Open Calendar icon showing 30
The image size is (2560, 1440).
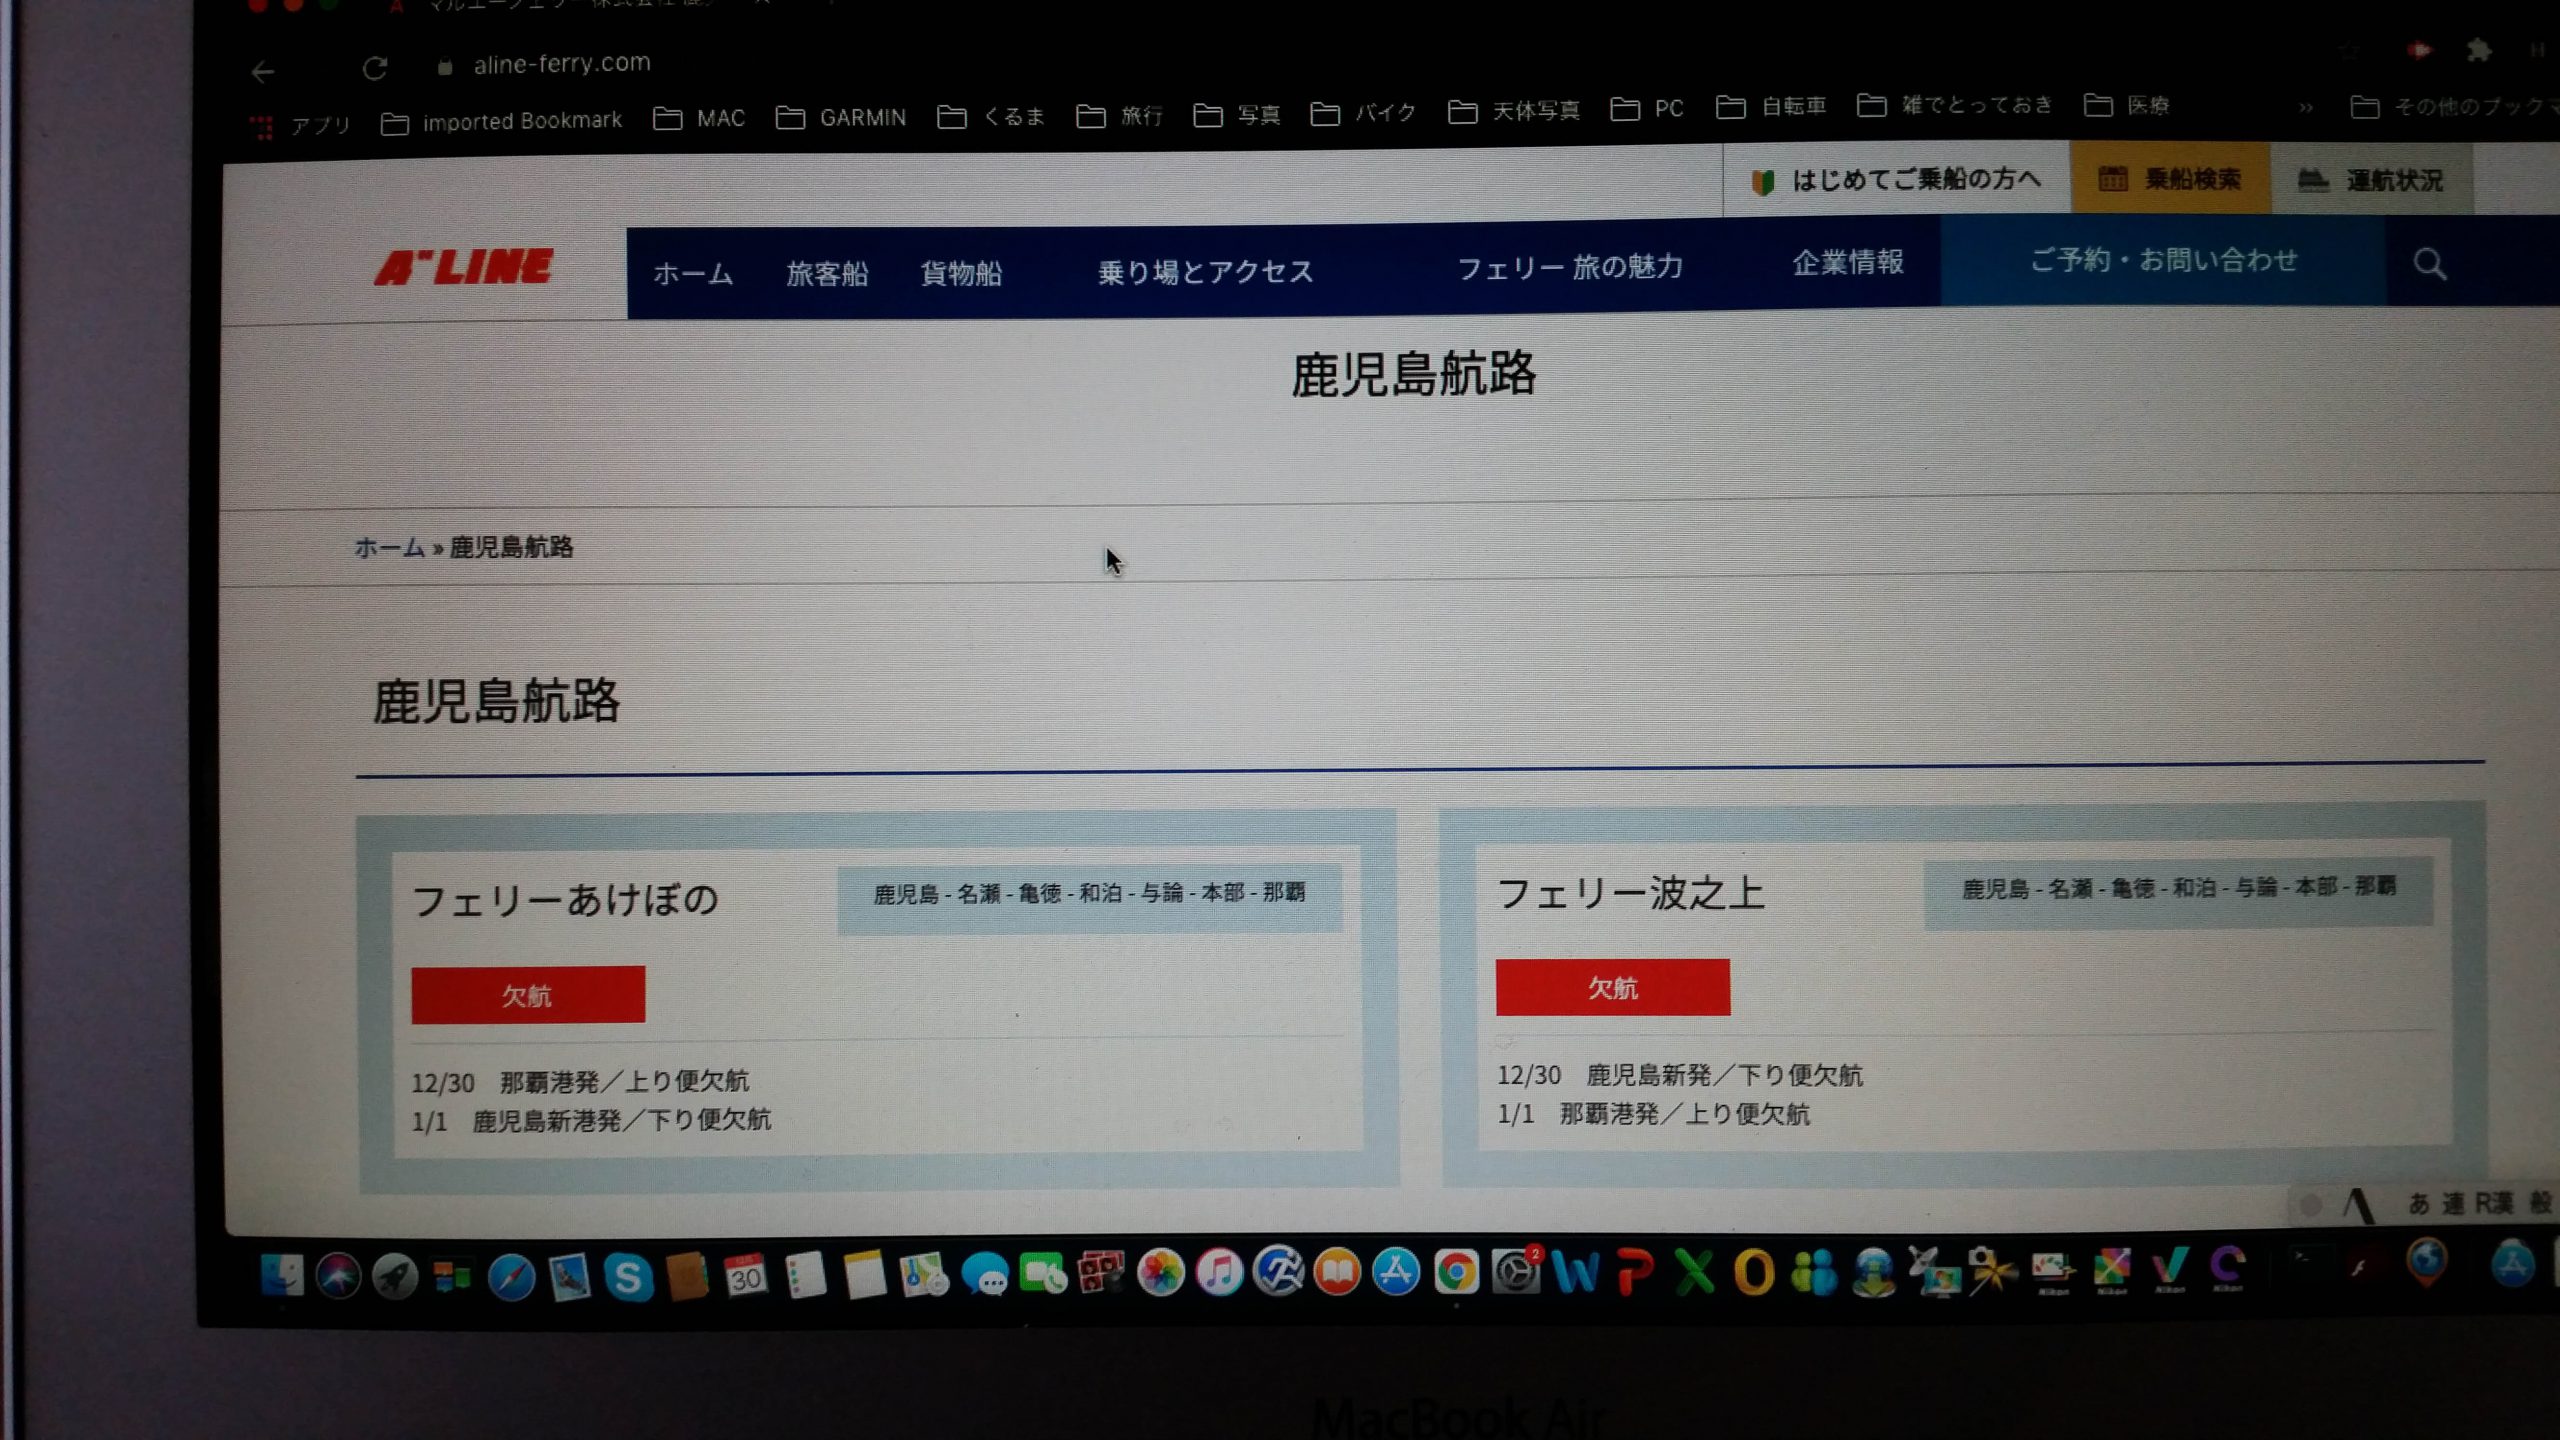point(745,1276)
